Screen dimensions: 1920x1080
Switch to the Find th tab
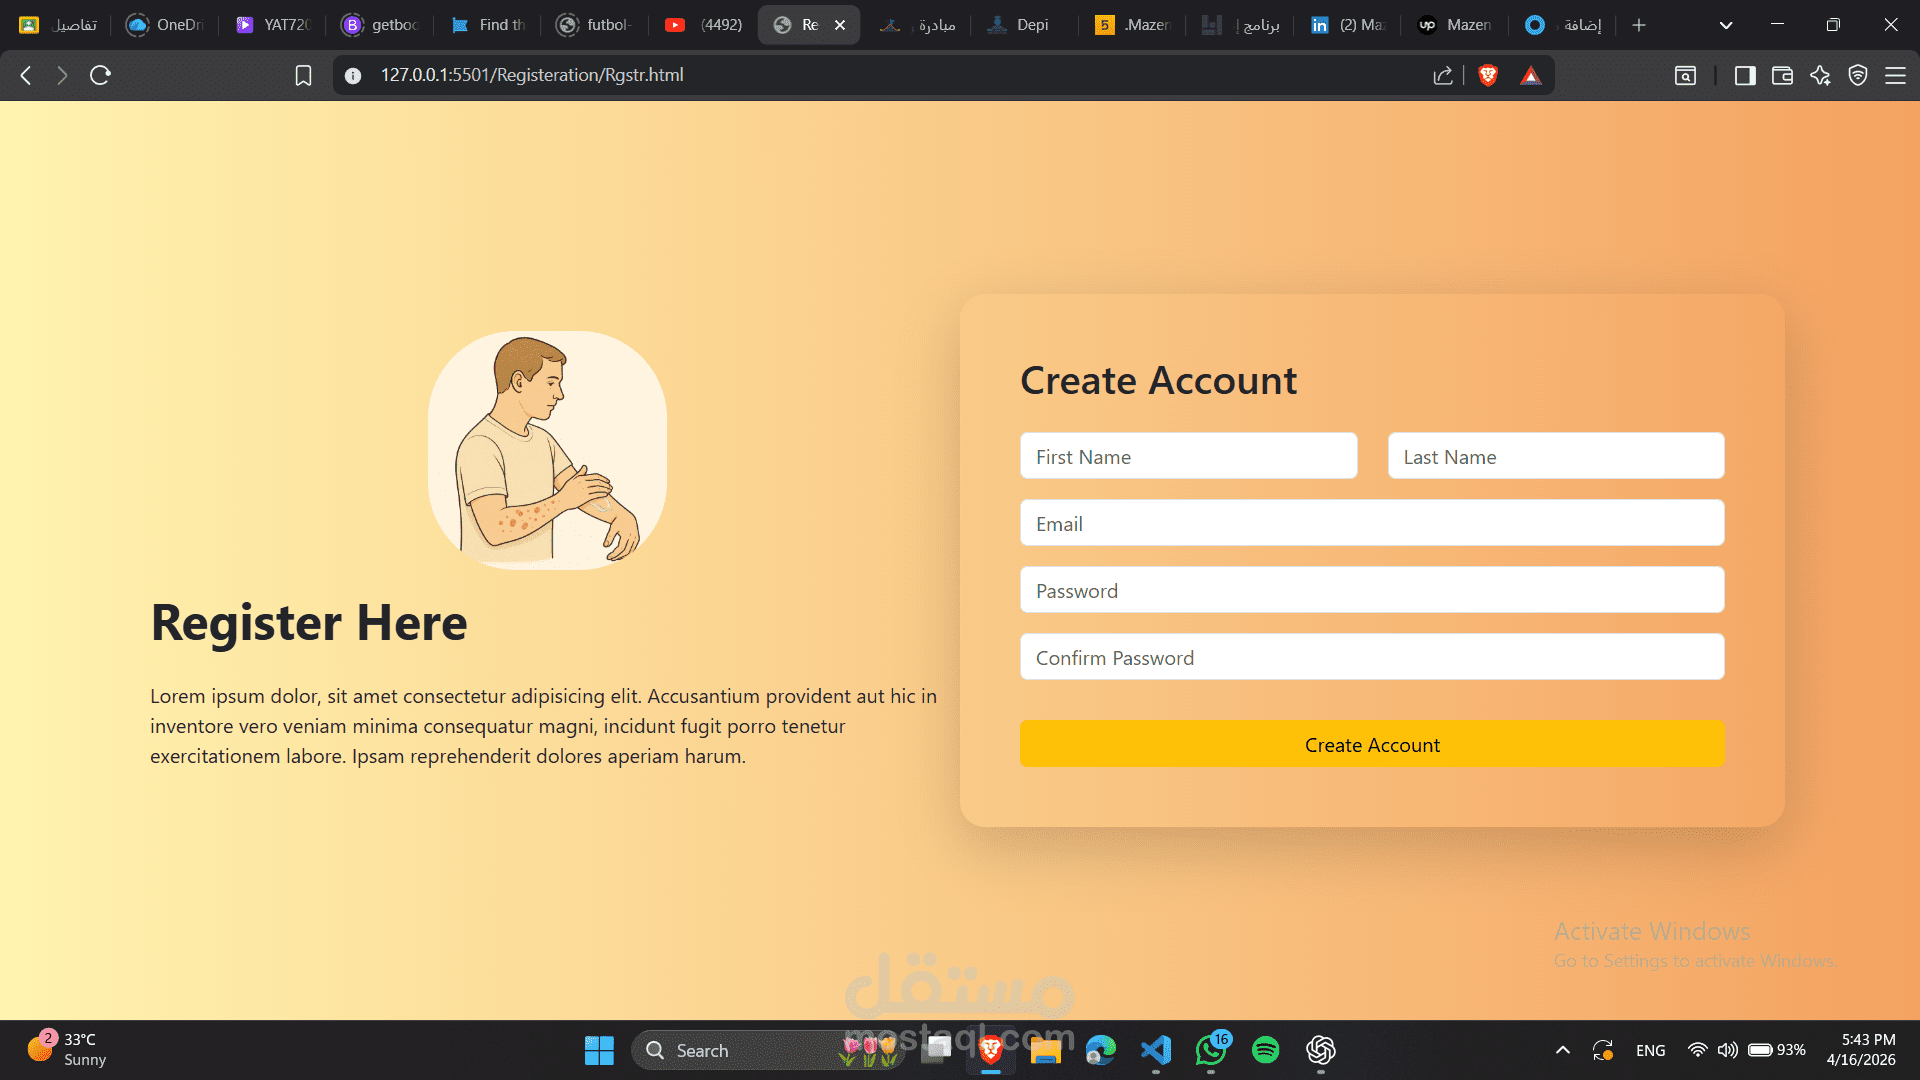pos(489,25)
